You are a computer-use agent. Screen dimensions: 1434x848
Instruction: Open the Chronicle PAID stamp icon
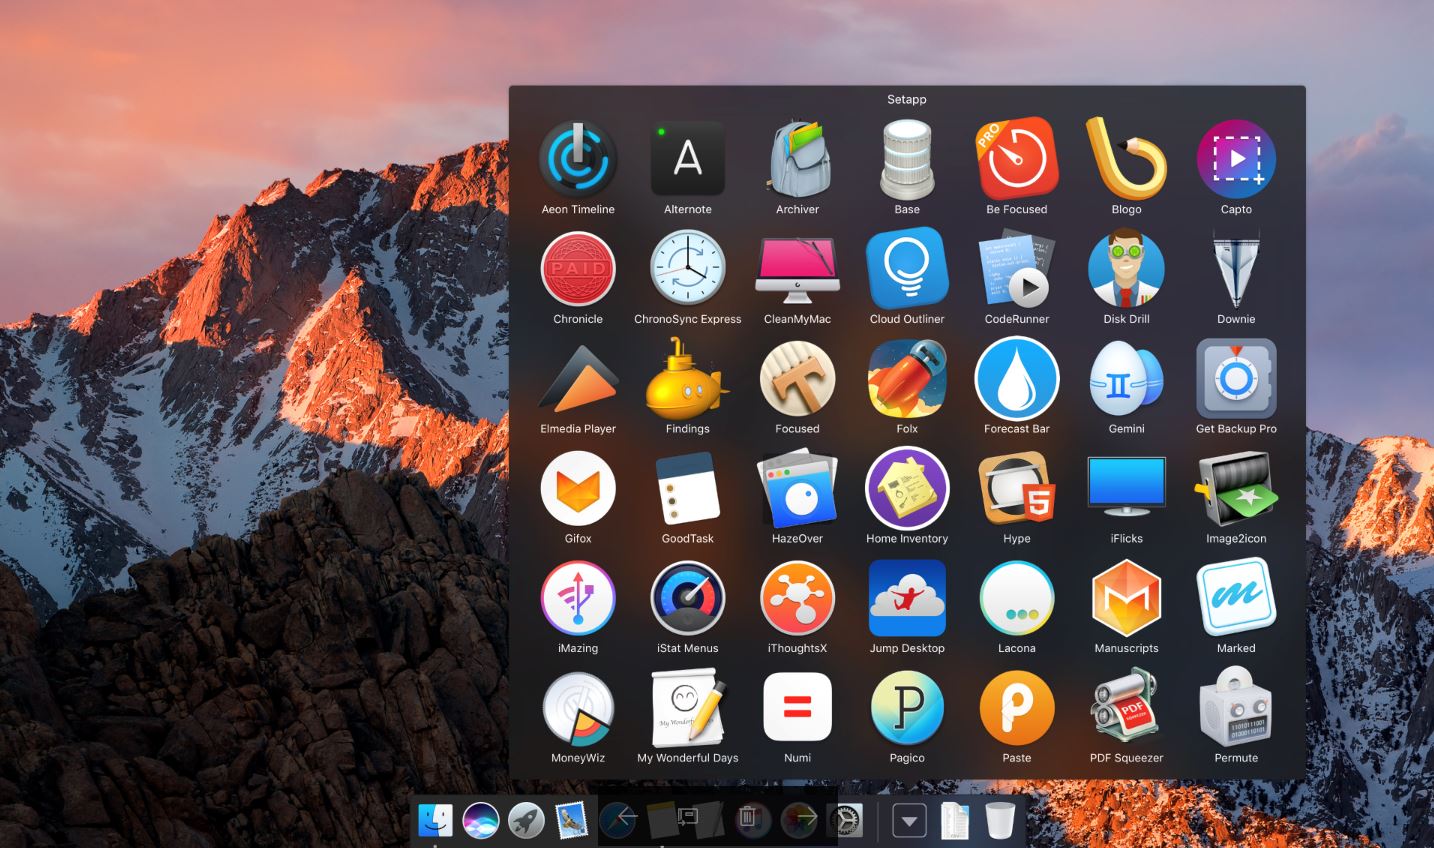tap(578, 269)
